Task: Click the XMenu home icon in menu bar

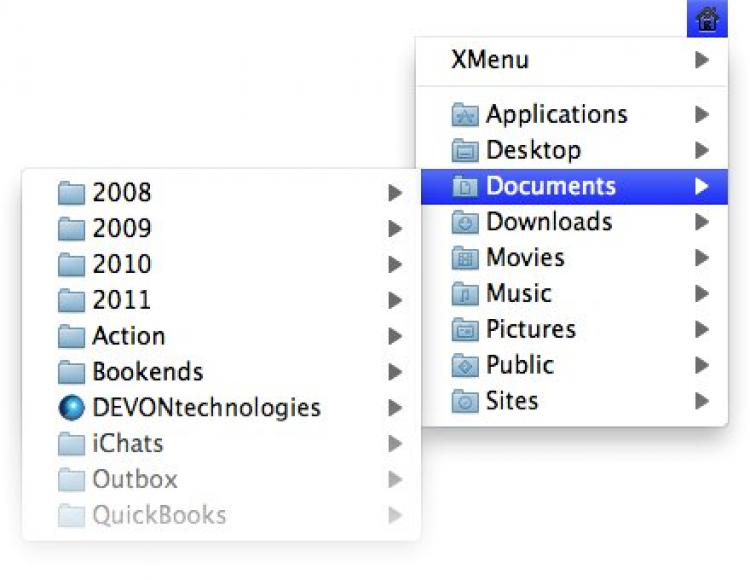Action: point(707,19)
